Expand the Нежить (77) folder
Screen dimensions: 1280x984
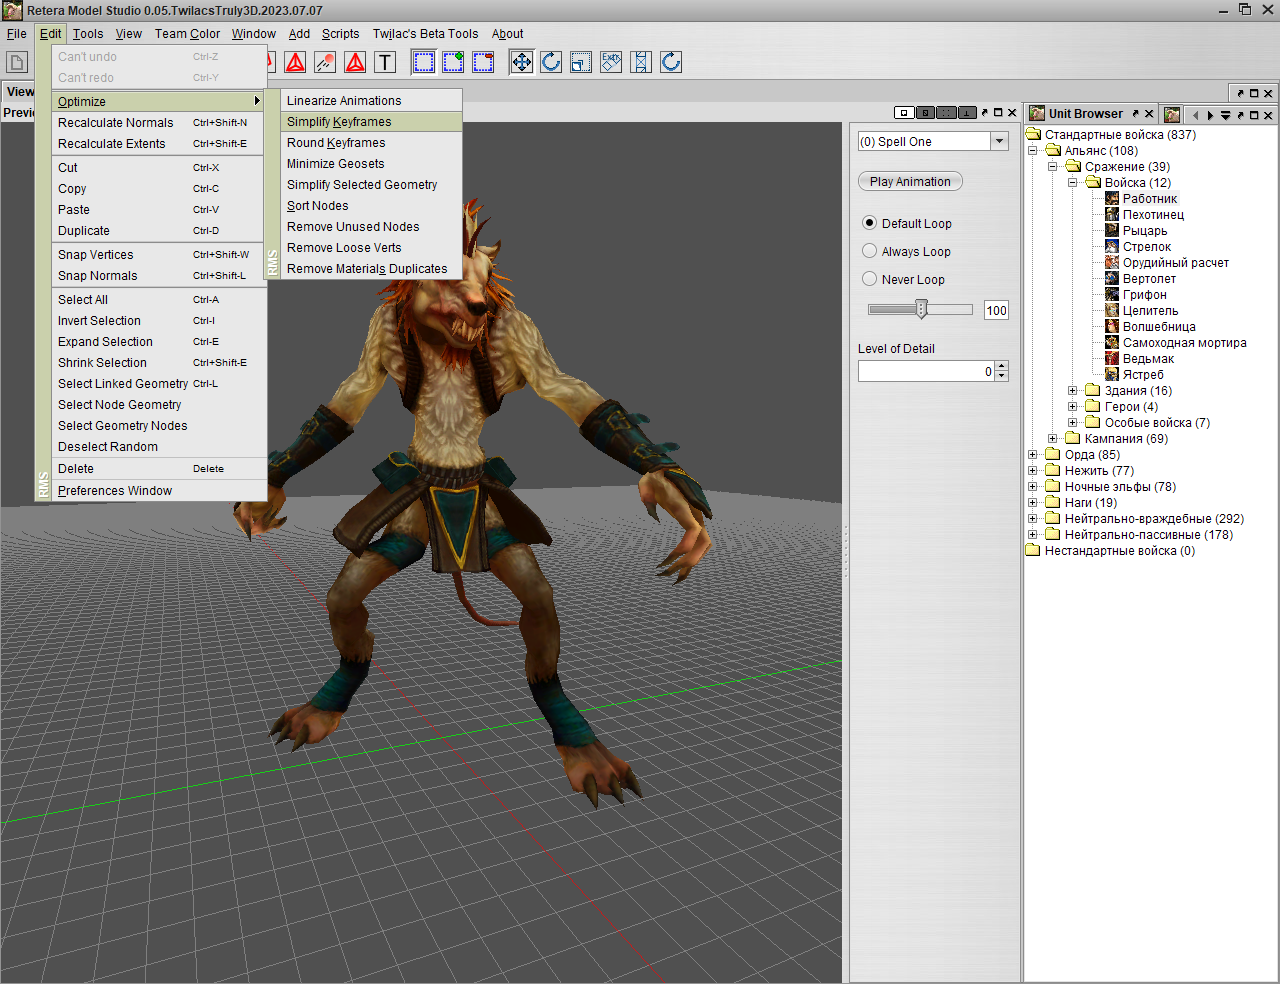[1033, 471]
